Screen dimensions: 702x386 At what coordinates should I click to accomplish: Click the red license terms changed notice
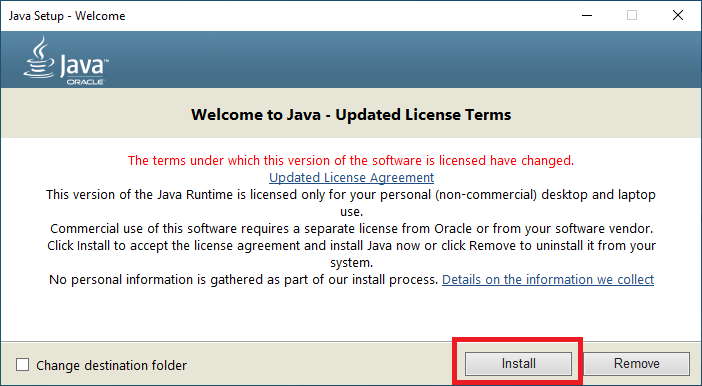[351, 160]
